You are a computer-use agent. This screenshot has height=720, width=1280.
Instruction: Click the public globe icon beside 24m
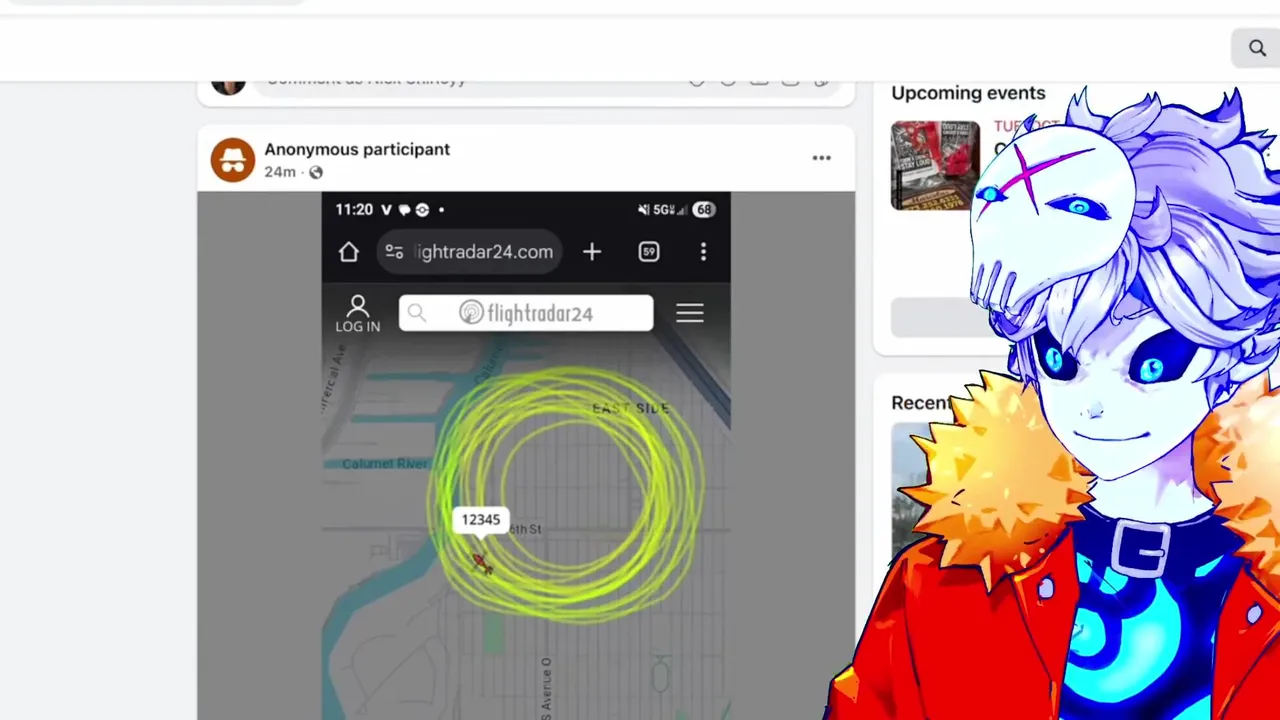click(316, 172)
